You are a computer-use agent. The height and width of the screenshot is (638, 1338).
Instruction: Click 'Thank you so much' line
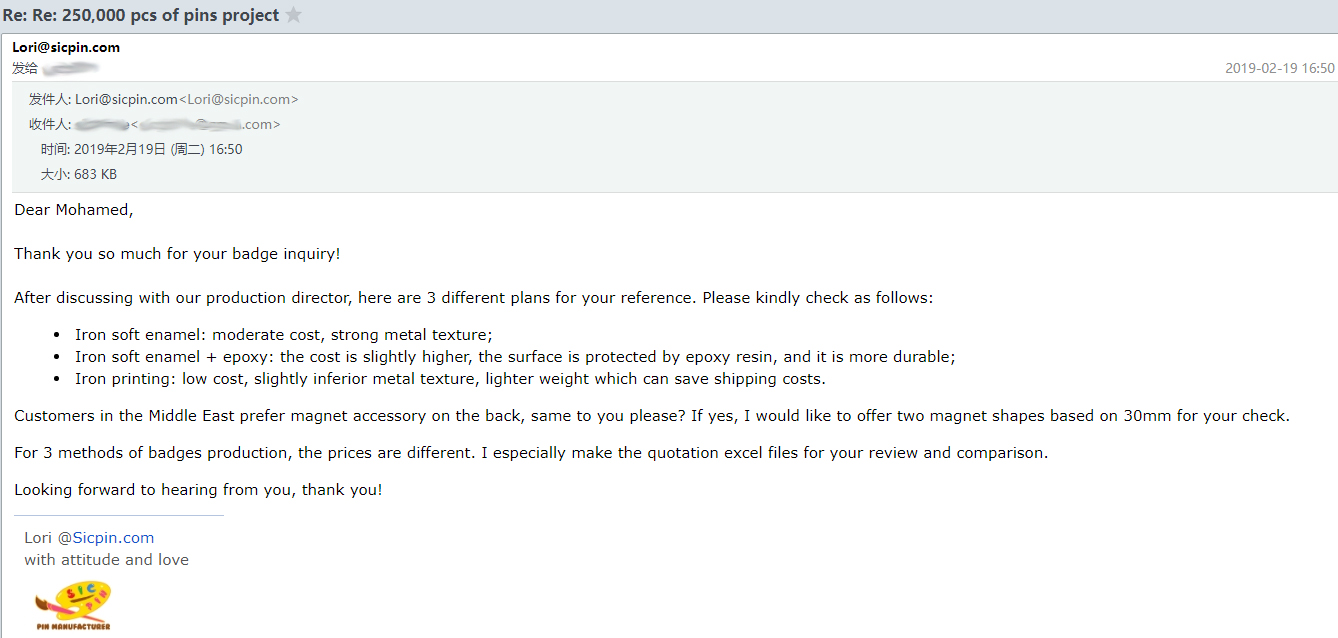(177, 254)
